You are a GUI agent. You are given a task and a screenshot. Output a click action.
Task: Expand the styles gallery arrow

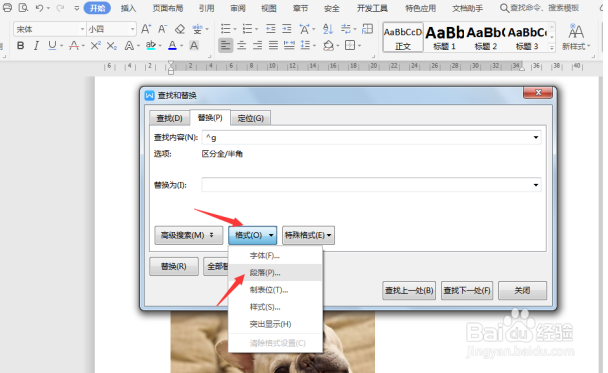coord(551,48)
